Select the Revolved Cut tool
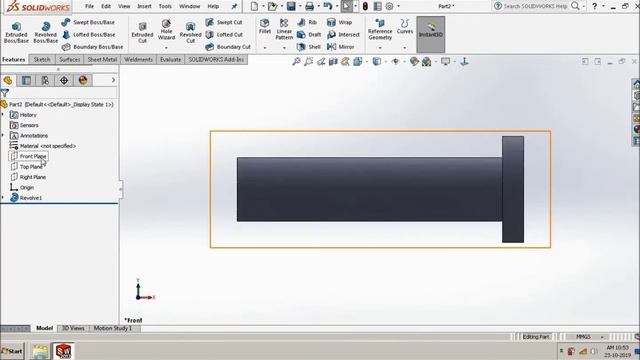 tap(190, 33)
